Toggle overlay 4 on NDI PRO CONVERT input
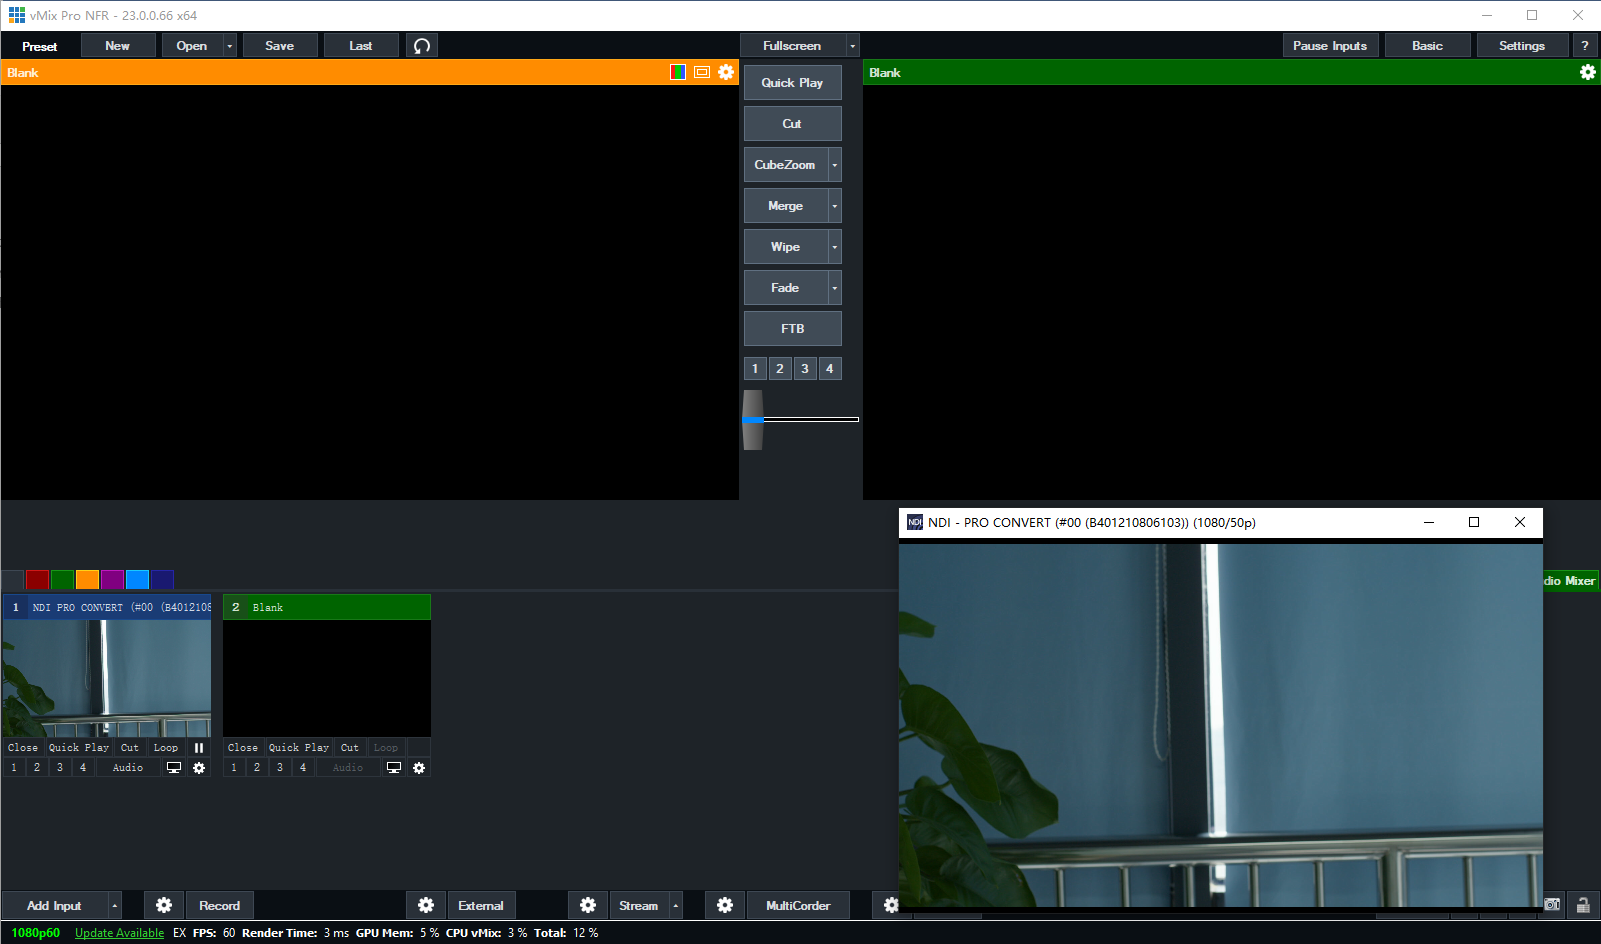This screenshot has width=1601, height=944. 83,768
